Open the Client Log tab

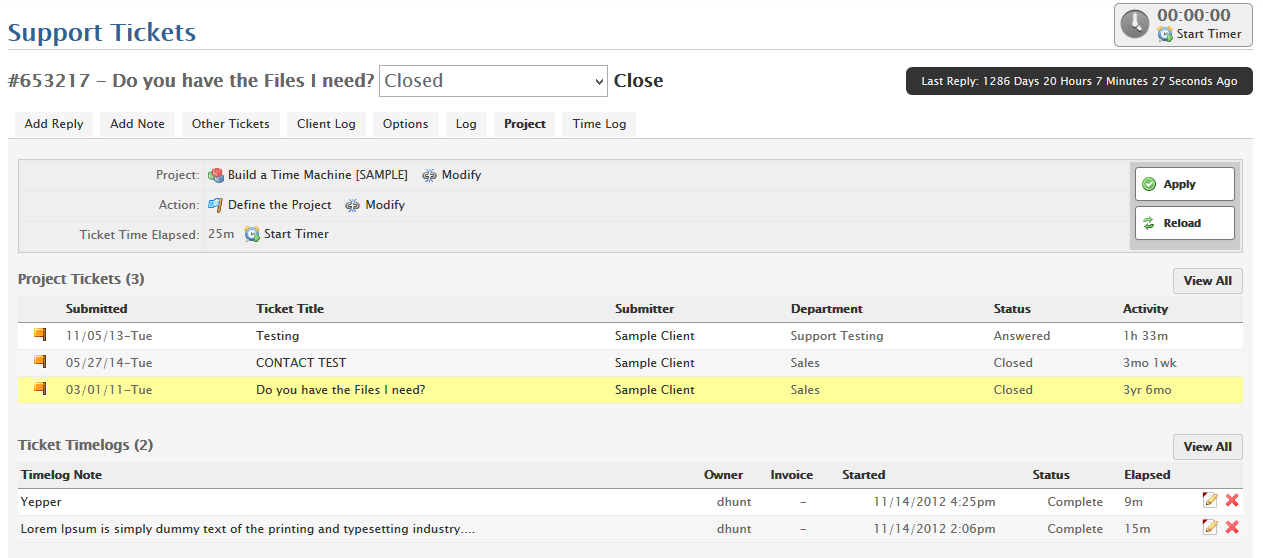(x=326, y=124)
